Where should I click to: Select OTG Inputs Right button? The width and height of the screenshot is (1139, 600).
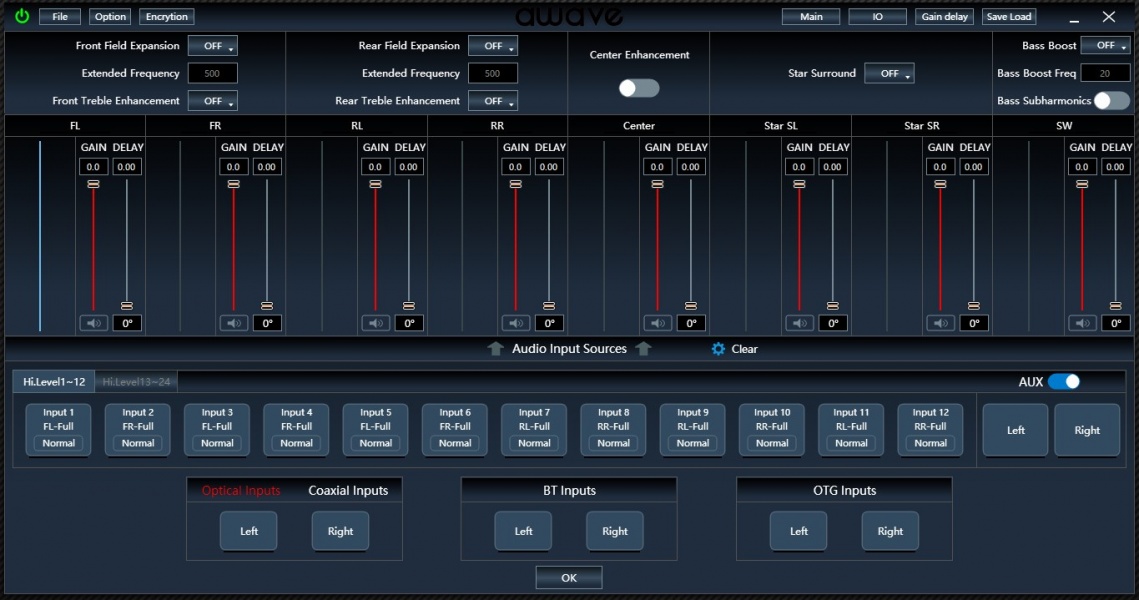[890, 531]
